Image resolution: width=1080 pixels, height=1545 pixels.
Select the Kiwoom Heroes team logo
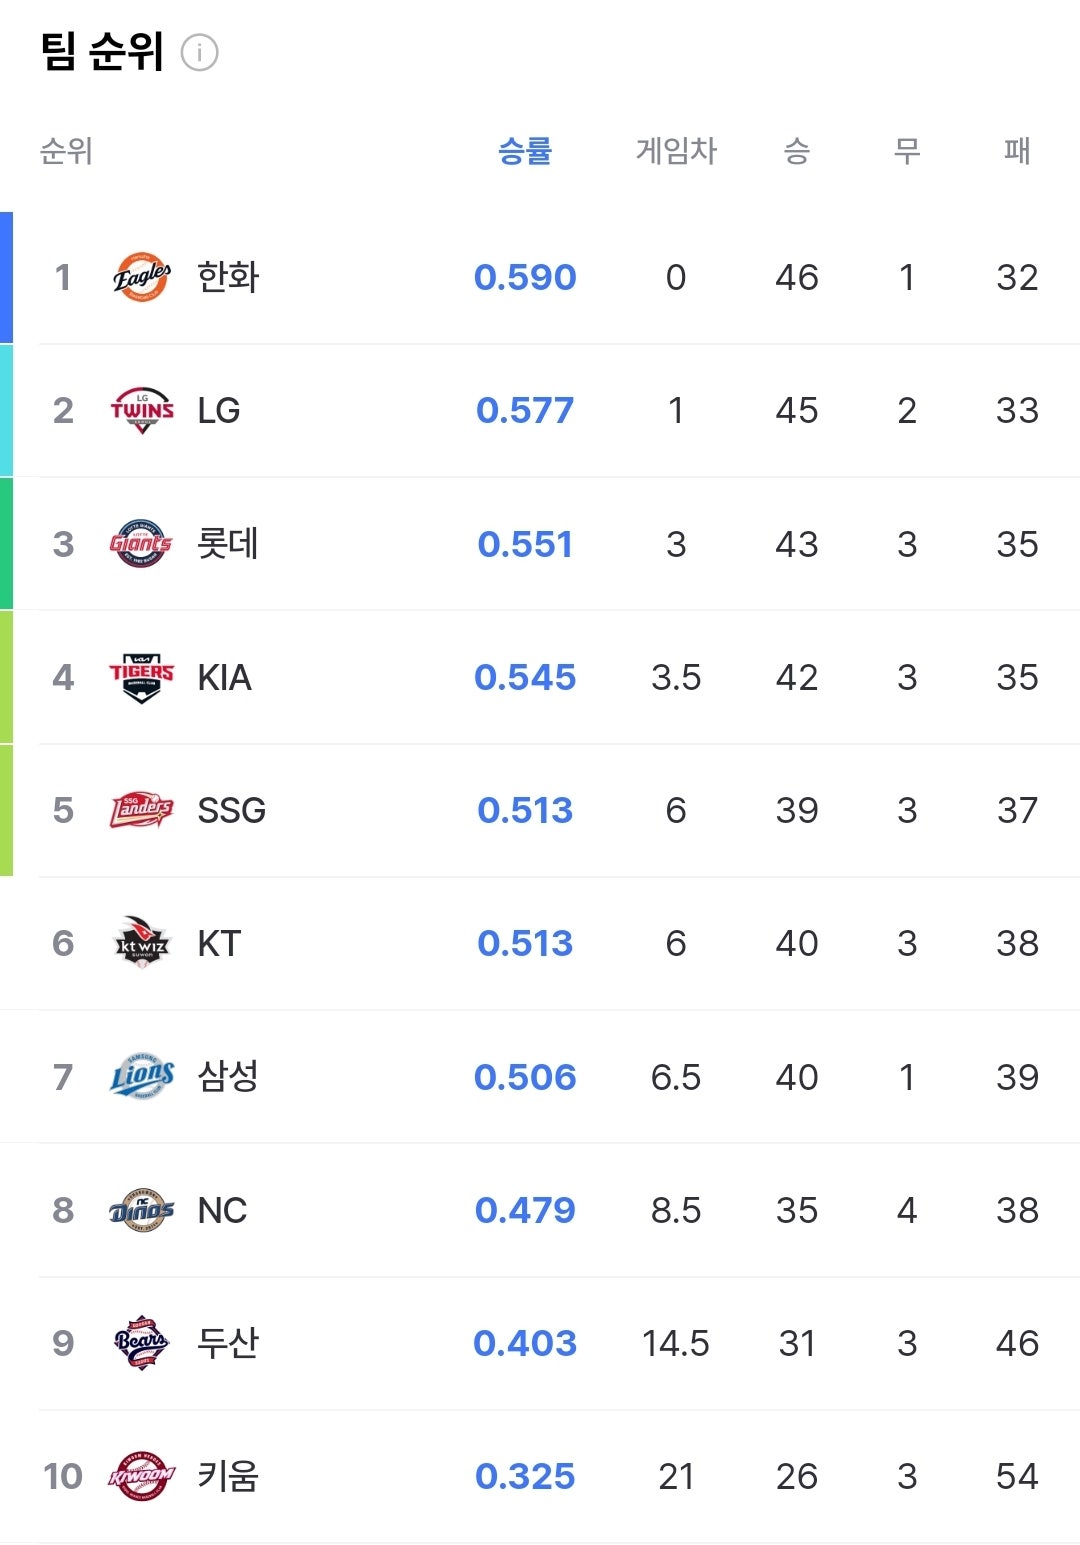point(141,1476)
